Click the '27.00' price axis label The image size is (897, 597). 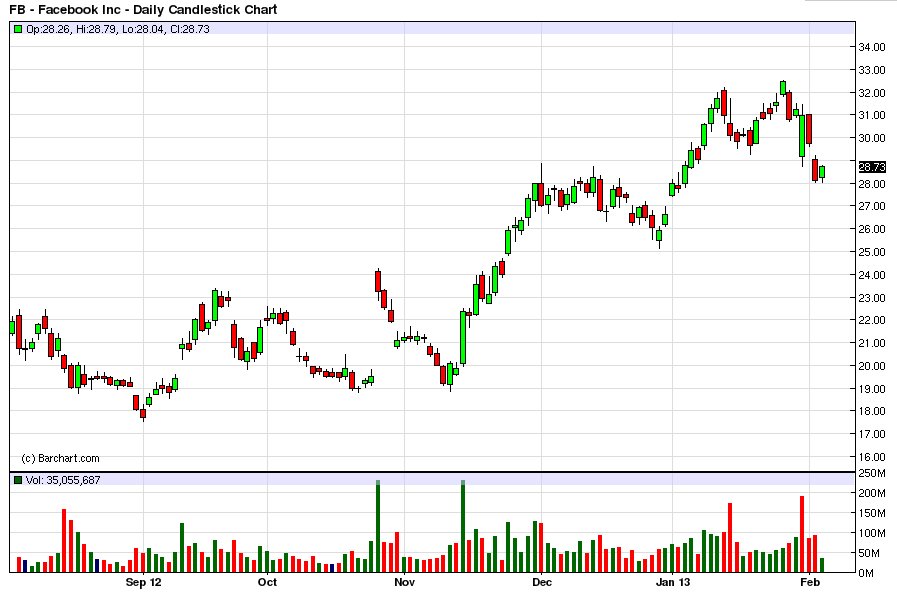pos(871,206)
